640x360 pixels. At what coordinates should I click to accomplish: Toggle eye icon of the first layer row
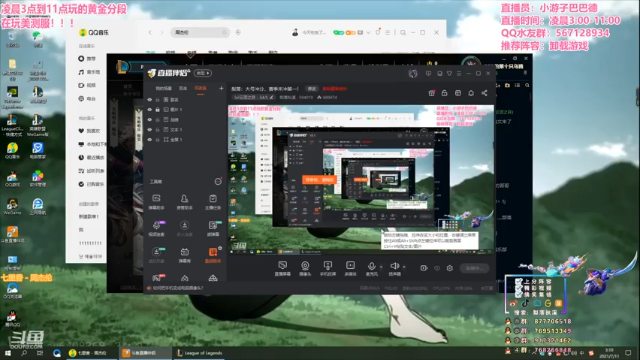(150, 100)
